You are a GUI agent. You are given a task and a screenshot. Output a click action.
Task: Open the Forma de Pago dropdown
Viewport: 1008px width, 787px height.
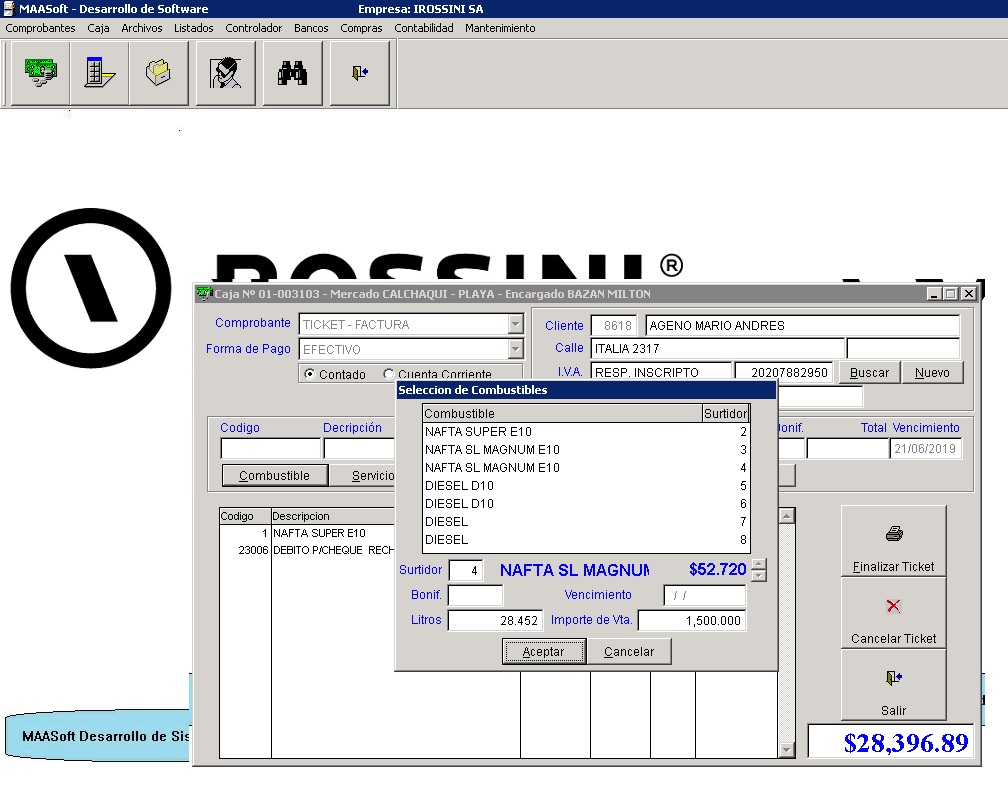click(515, 349)
